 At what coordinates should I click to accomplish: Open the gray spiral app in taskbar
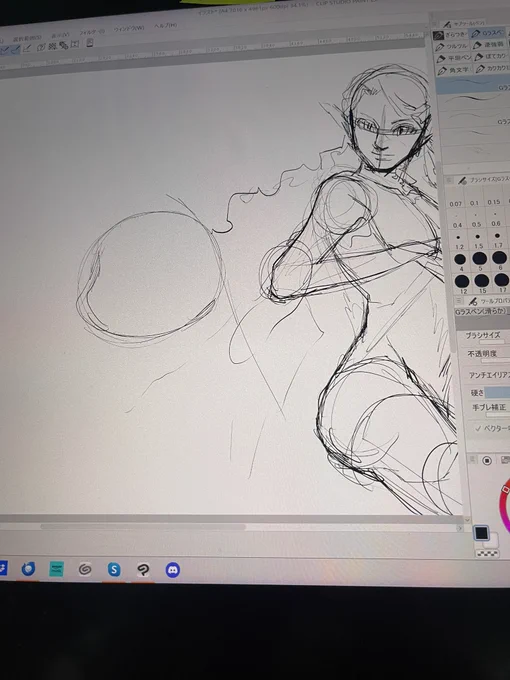coord(85,569)
